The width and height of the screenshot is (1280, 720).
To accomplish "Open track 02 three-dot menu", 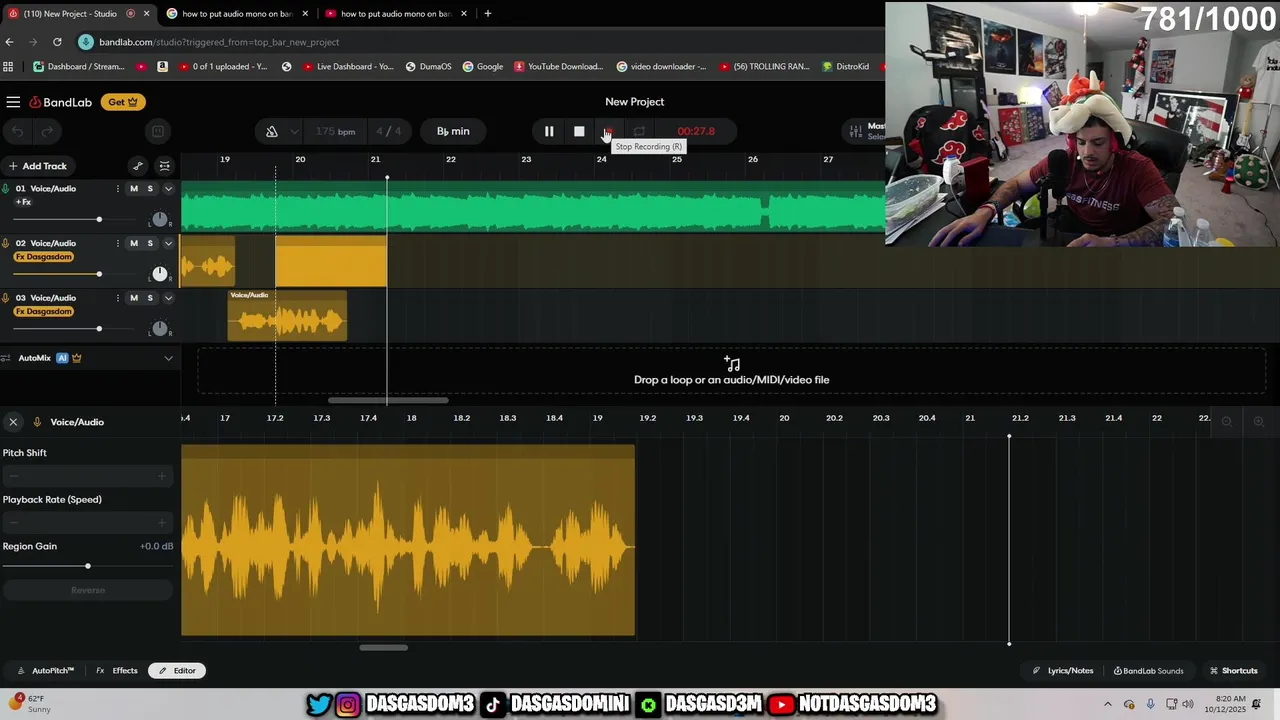I will click(118, 243).
